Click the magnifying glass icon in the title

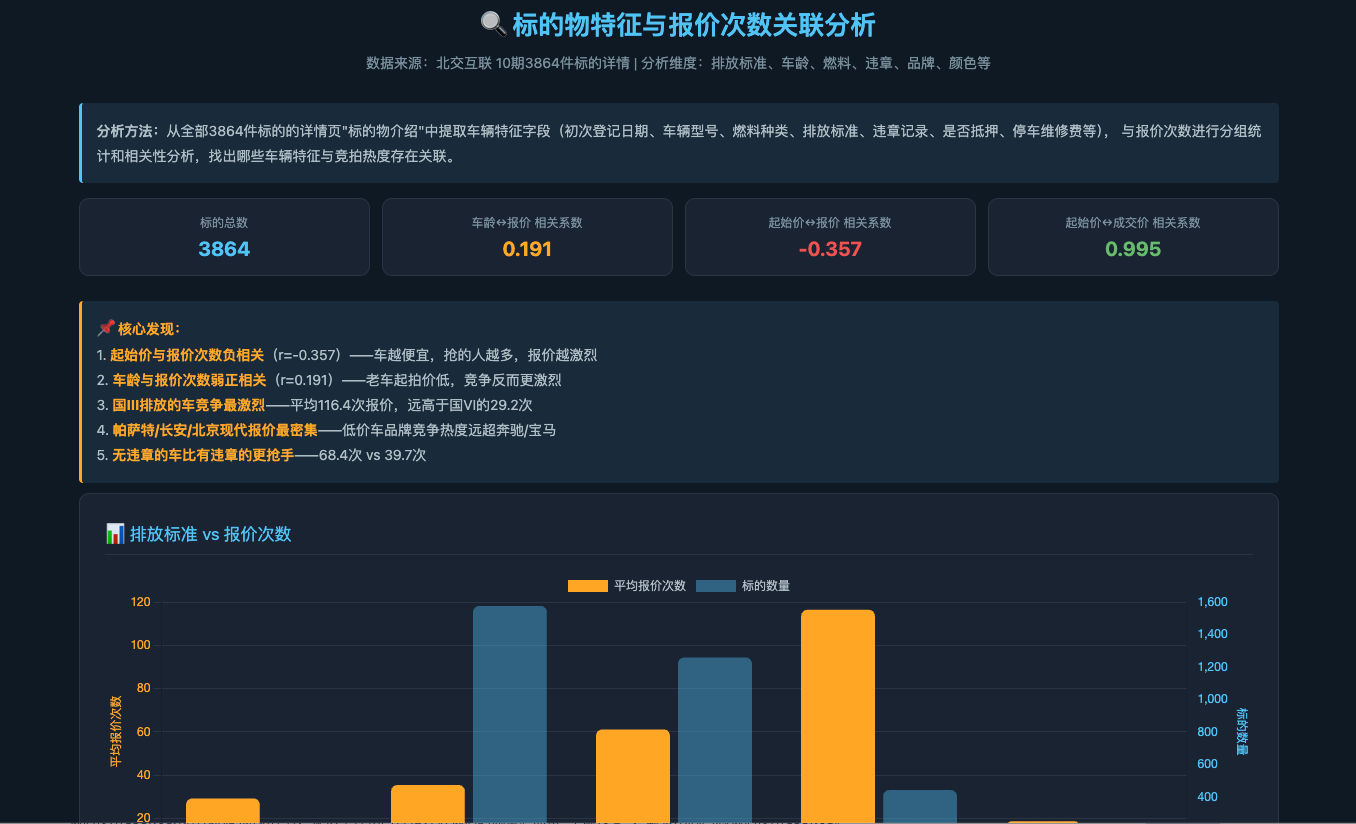pos(494,25)
